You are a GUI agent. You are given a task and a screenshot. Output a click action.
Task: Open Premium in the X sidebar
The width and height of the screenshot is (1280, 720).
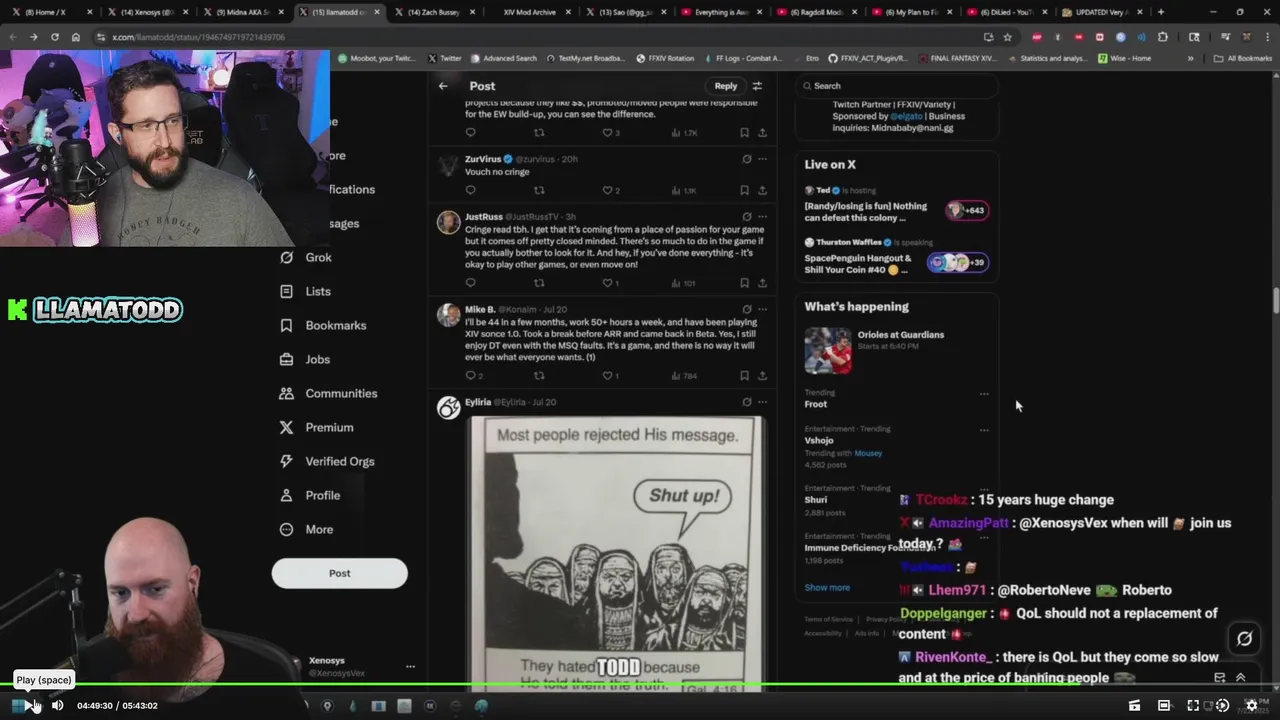(x=316, y=427)
